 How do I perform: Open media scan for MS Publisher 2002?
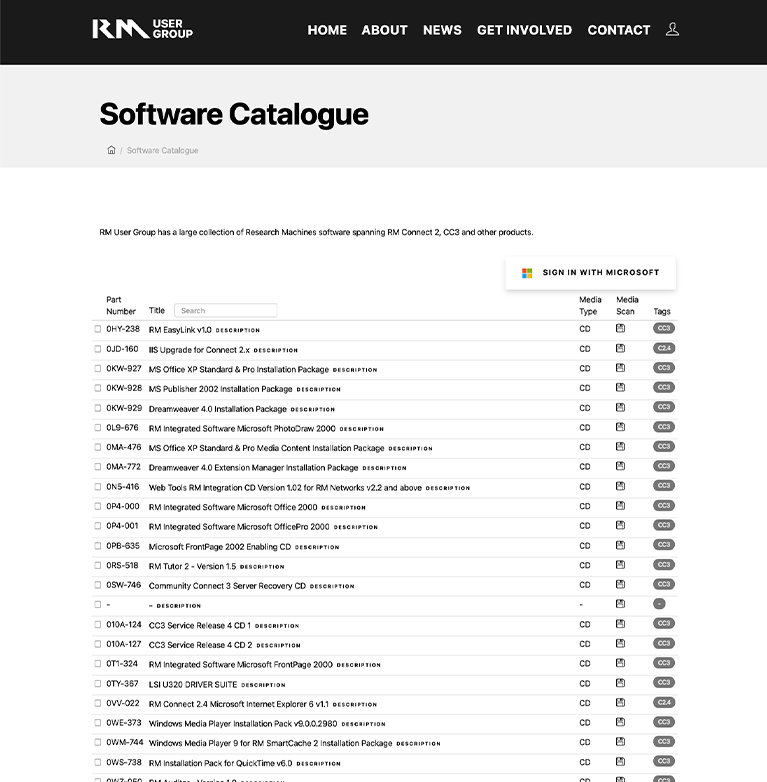pos(620,388)
